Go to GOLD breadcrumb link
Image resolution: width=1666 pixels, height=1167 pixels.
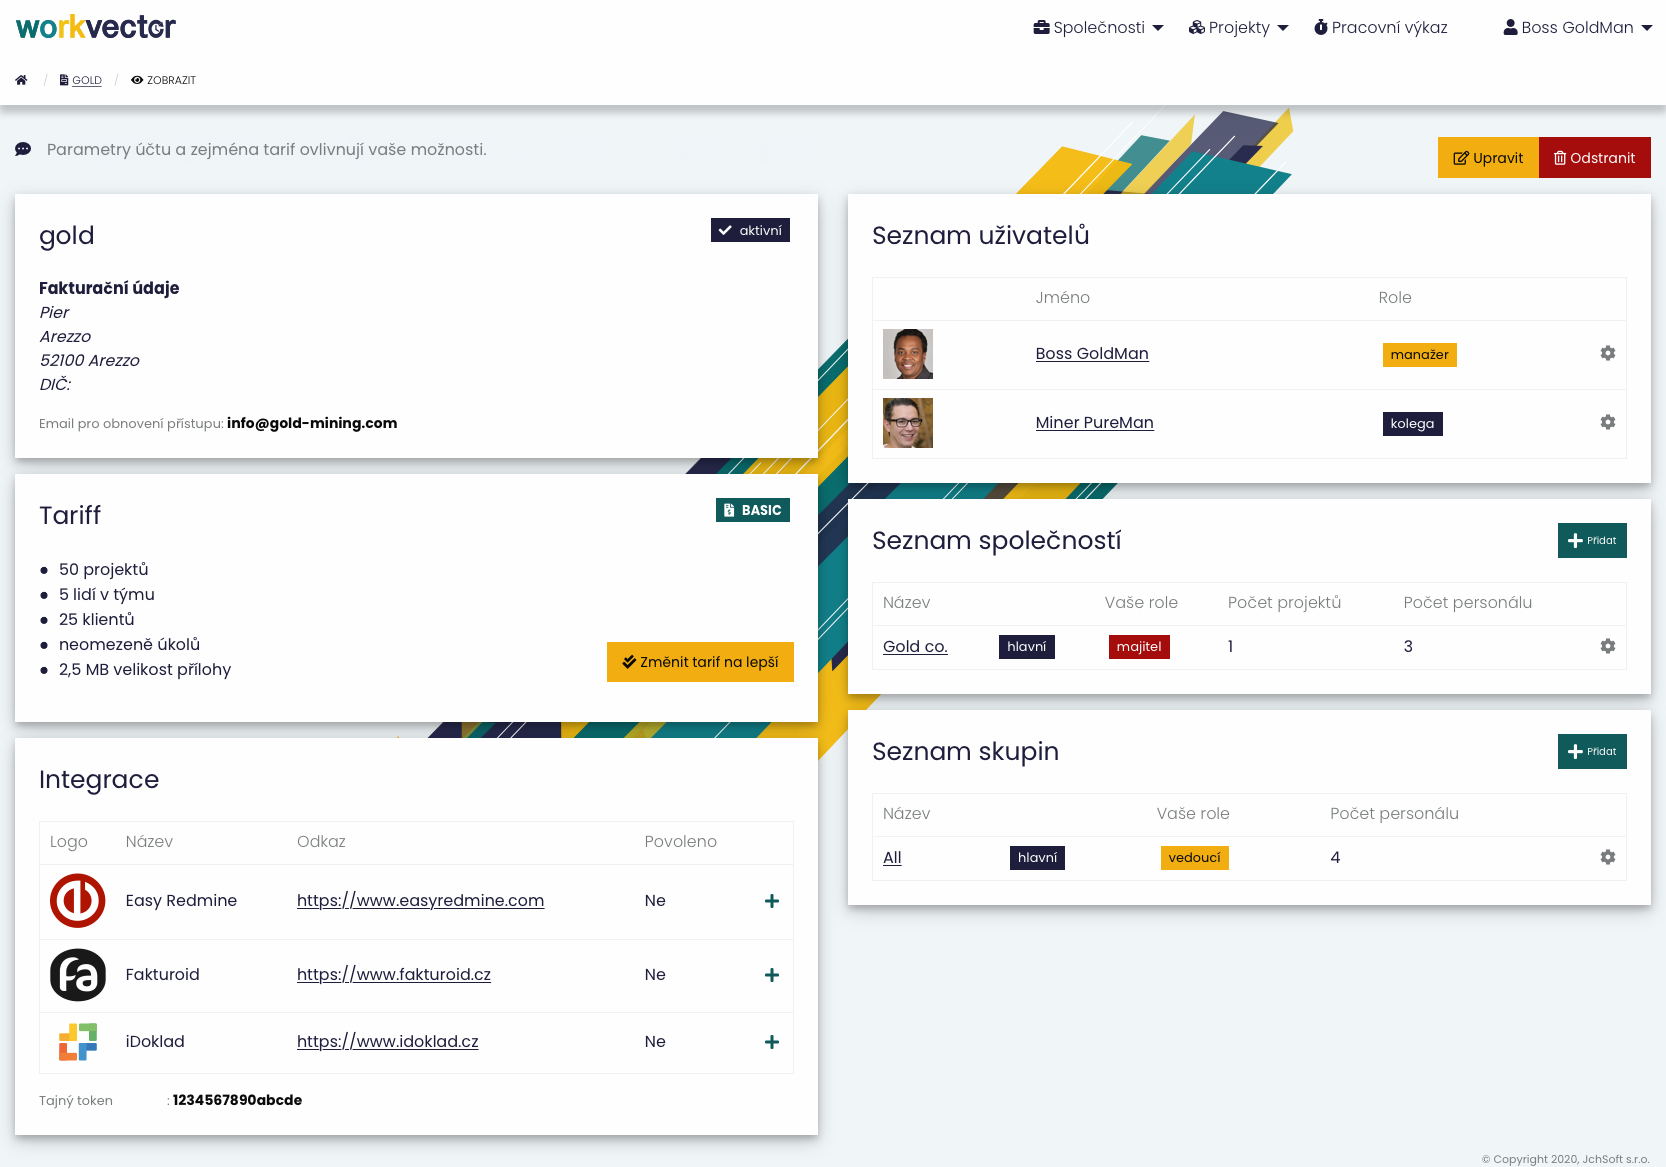click(86, 80)
